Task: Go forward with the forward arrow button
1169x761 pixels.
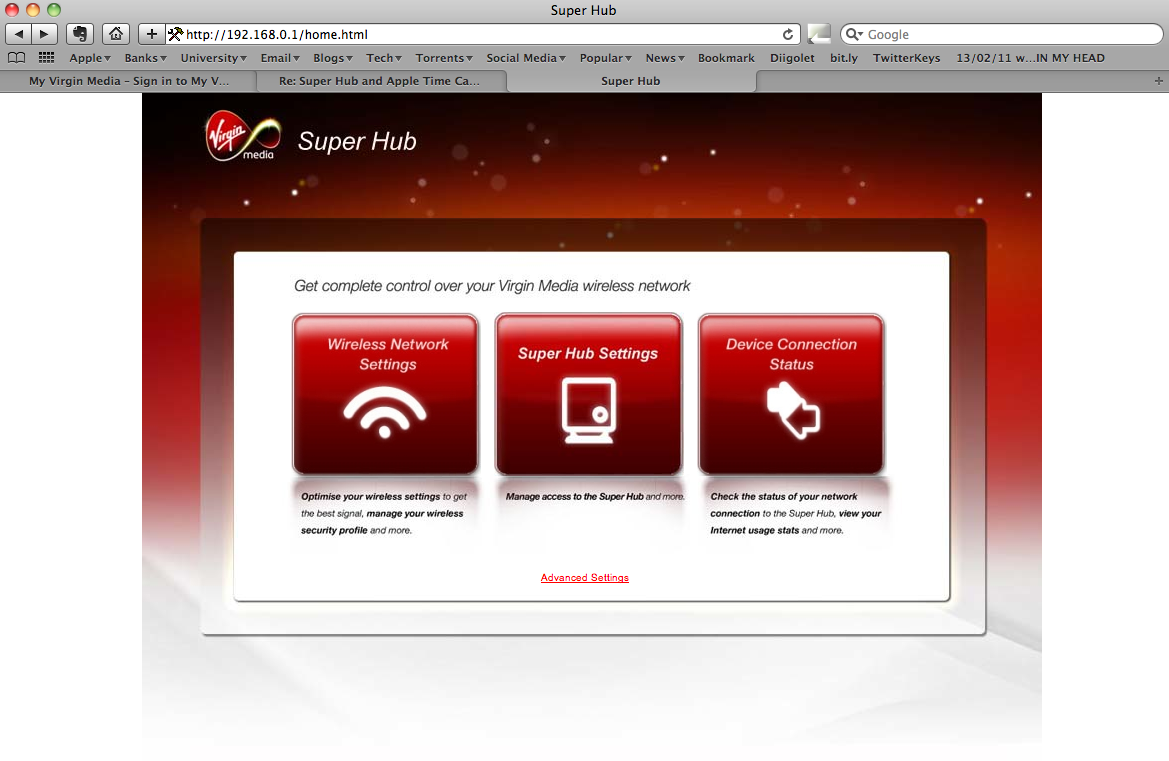Action: click(x=45, y=34)
